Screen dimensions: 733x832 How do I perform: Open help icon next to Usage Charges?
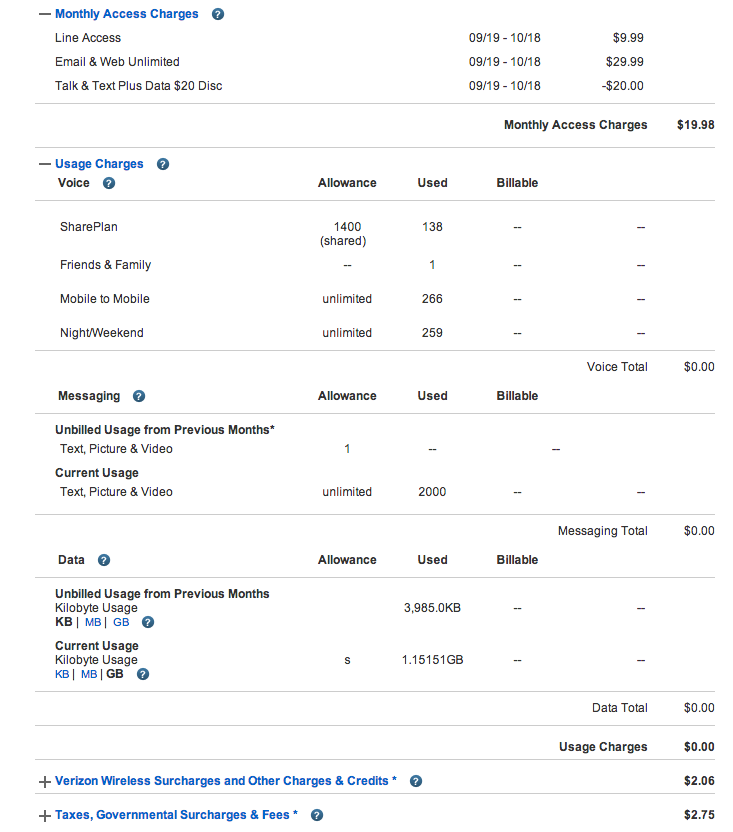(x=163, y=164)
